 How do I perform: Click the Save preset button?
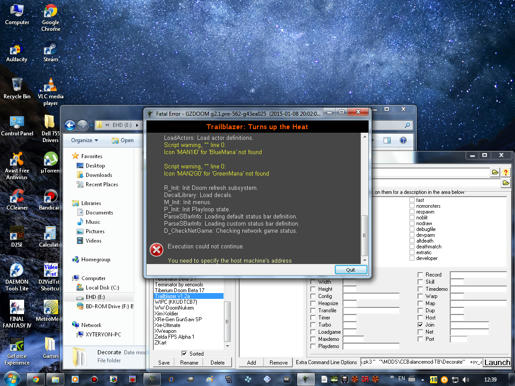coord(164,362)
